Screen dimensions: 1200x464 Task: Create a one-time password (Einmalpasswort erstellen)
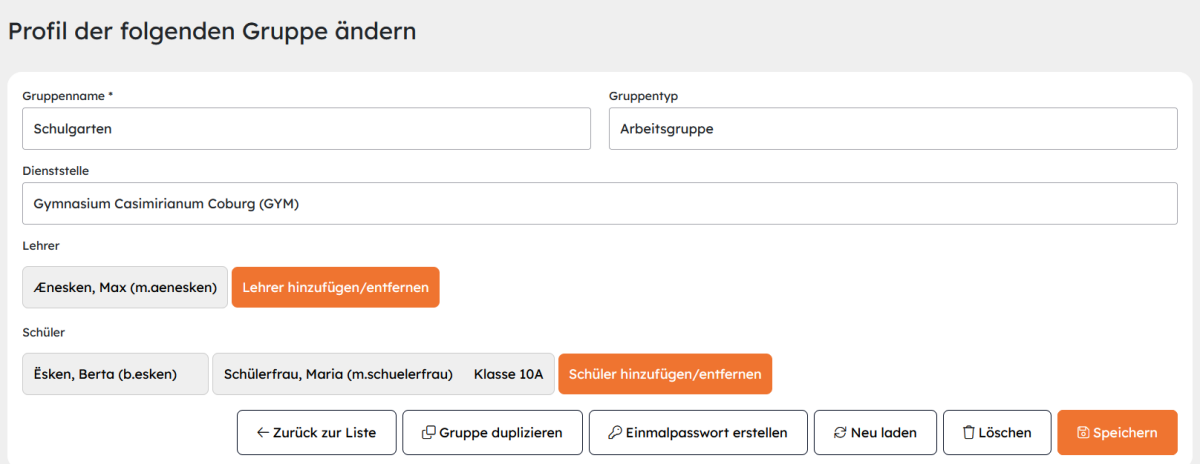coord(698,433)
